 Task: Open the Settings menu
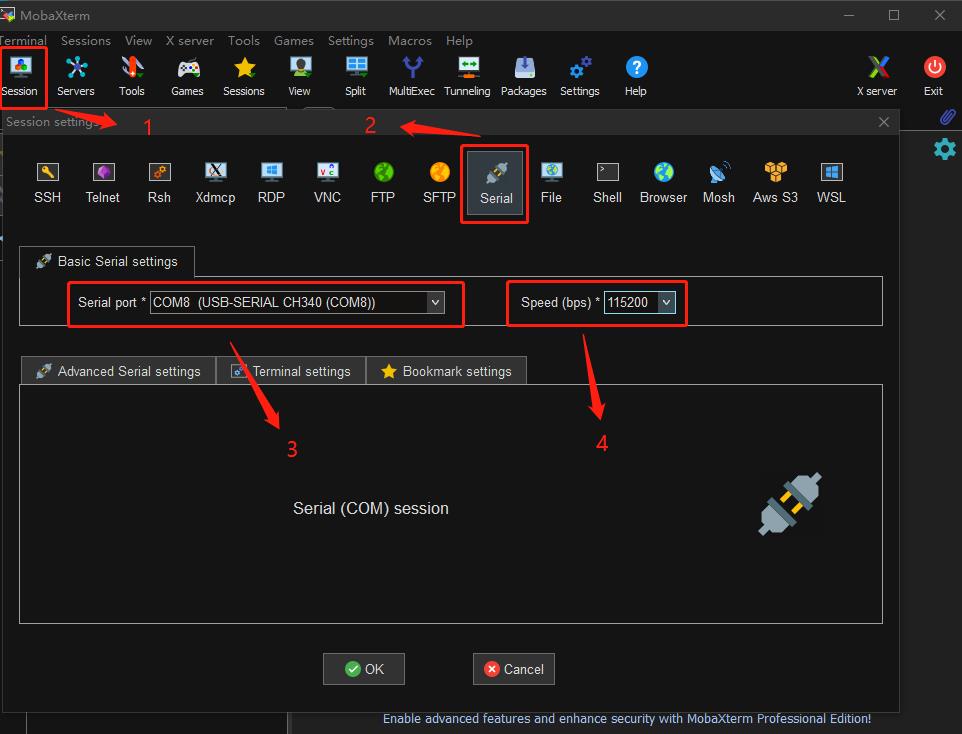pyautogui.click(x=350, y=41)
